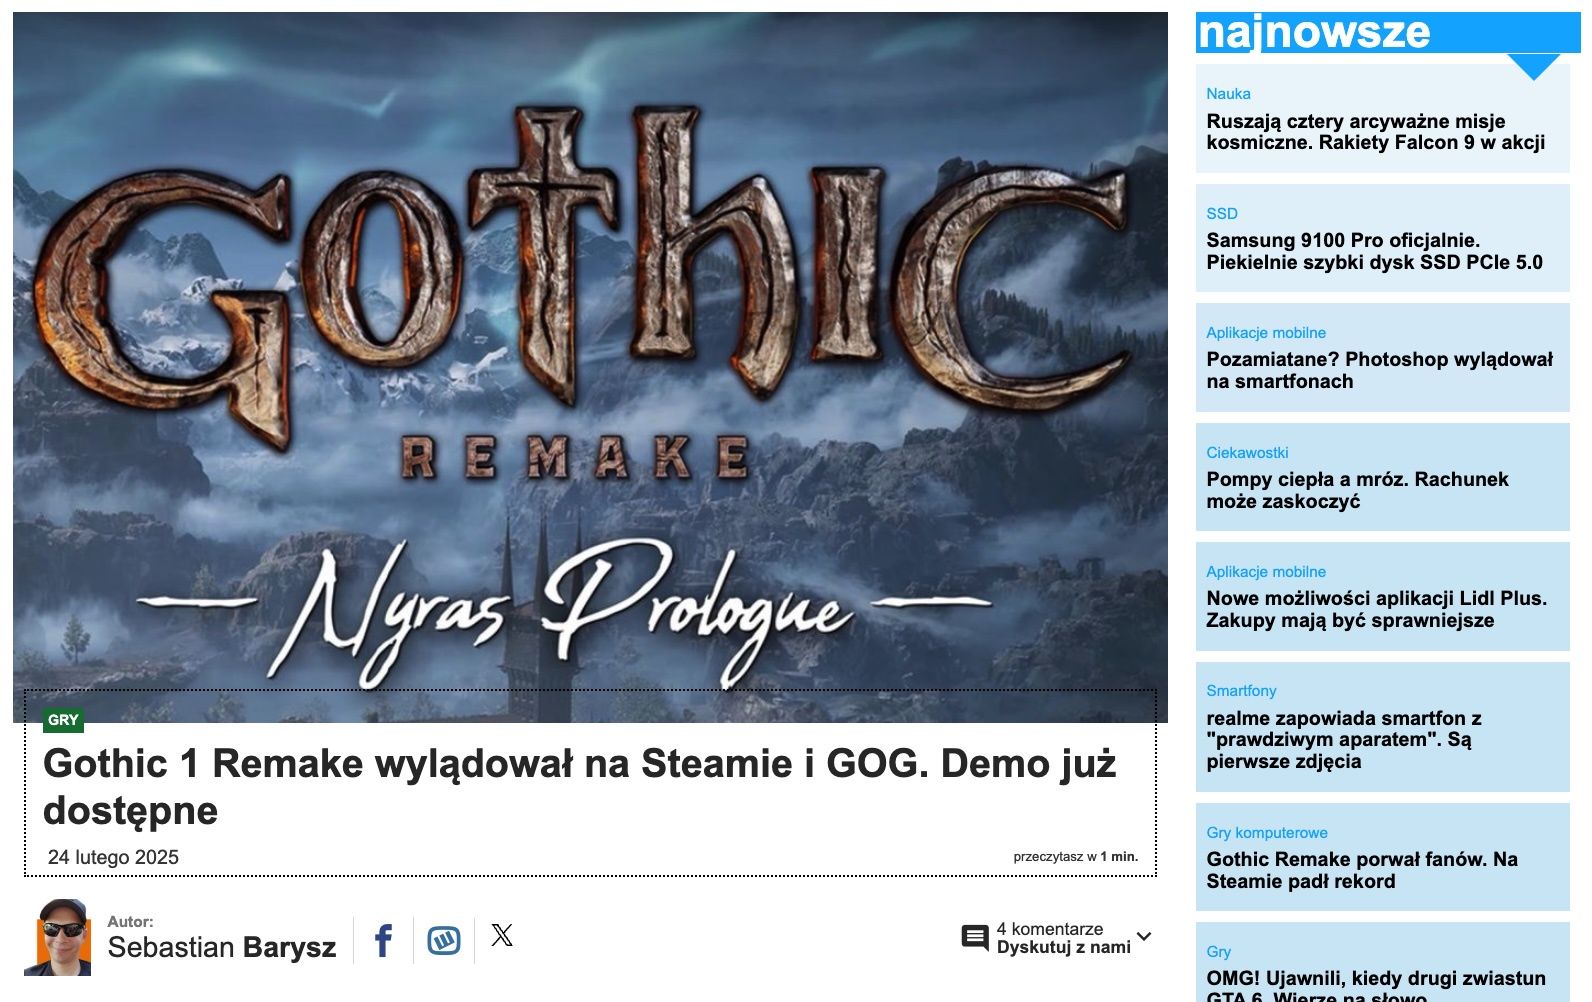Read Pompy ciepła a mróz article
Screen dimensions: 1592x1002
point(1357,490)
